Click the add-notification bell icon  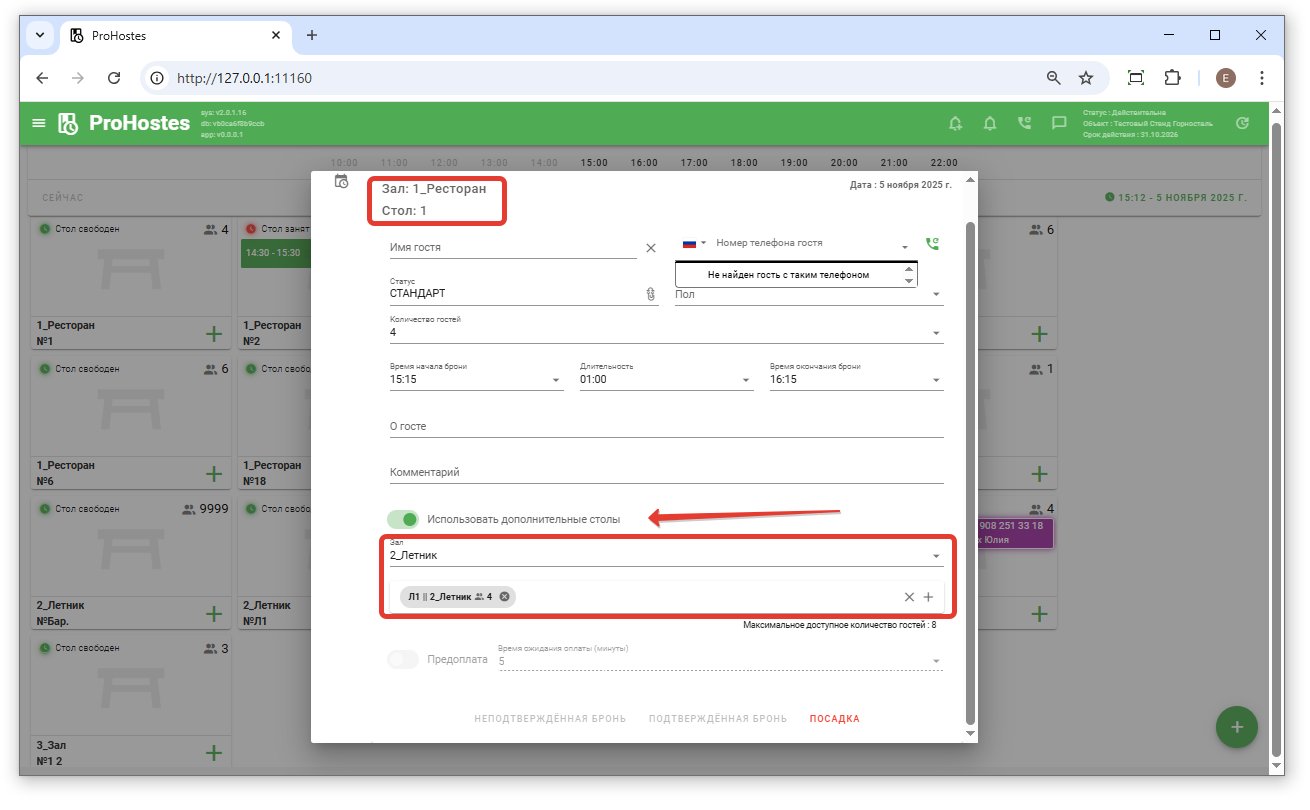tap(956, 124)
